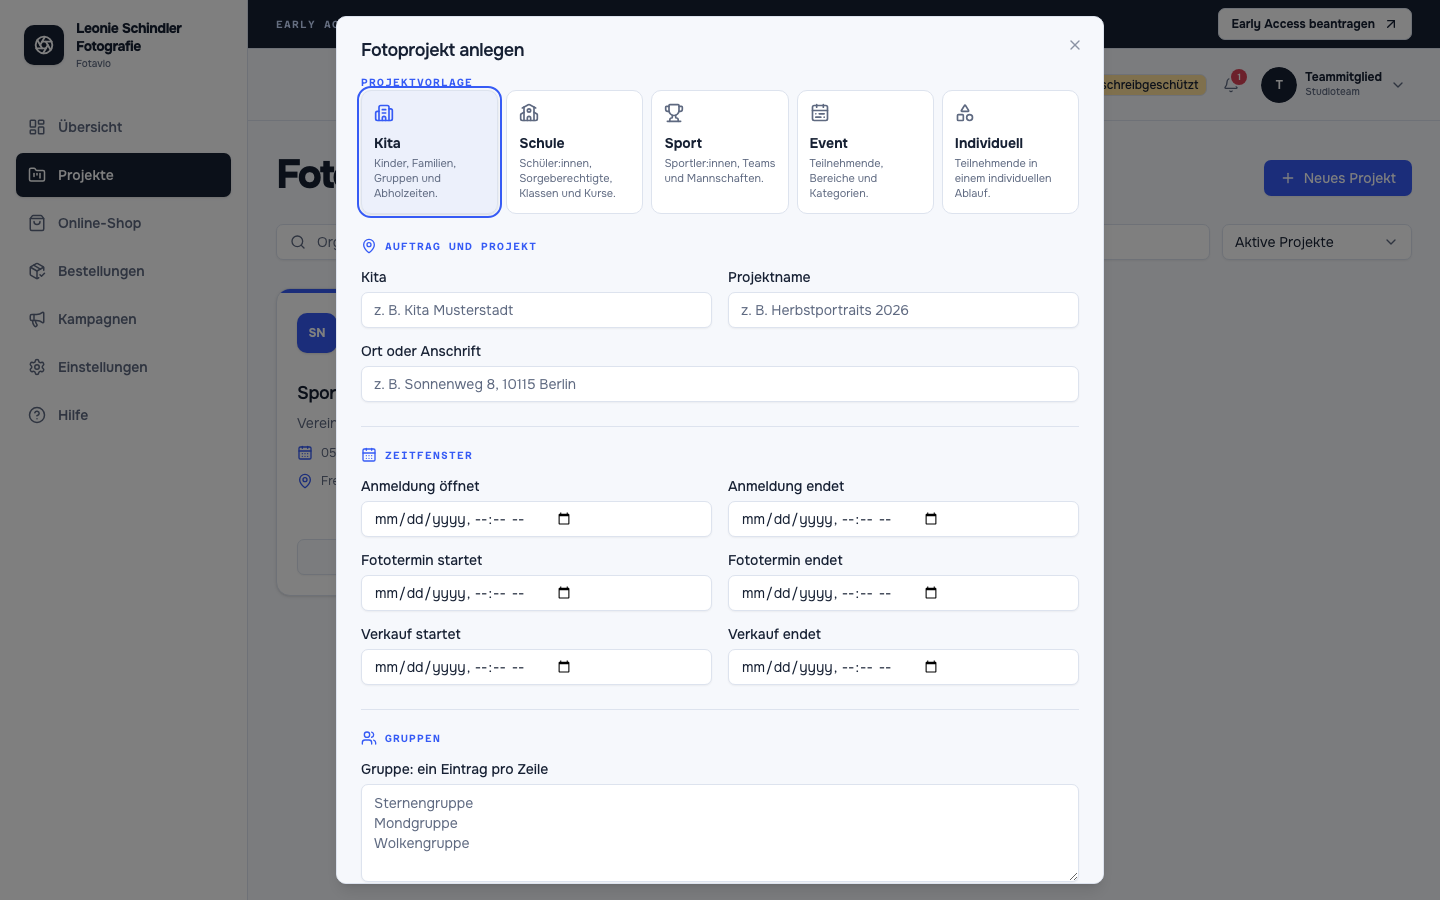Image resolution: width=1440 pixels, height=900 pixels.
Task: Open Hilfe in the sidebar
Action: 123,415
